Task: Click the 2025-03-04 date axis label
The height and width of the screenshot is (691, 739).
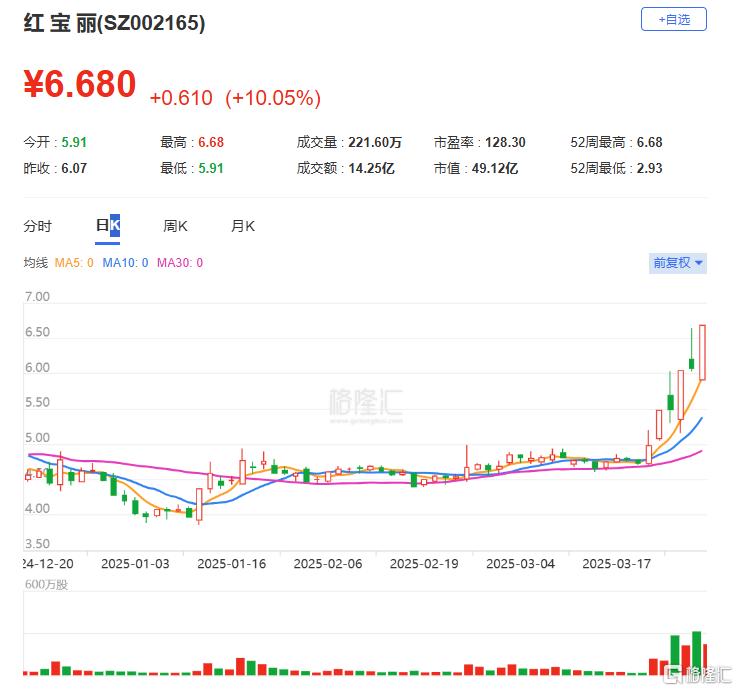Action: 520,564
